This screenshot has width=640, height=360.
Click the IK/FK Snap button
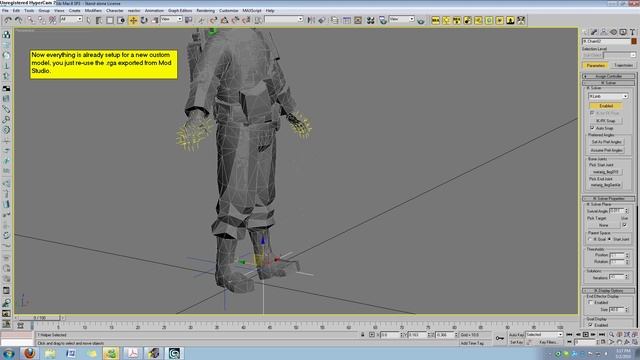point(606,121)
